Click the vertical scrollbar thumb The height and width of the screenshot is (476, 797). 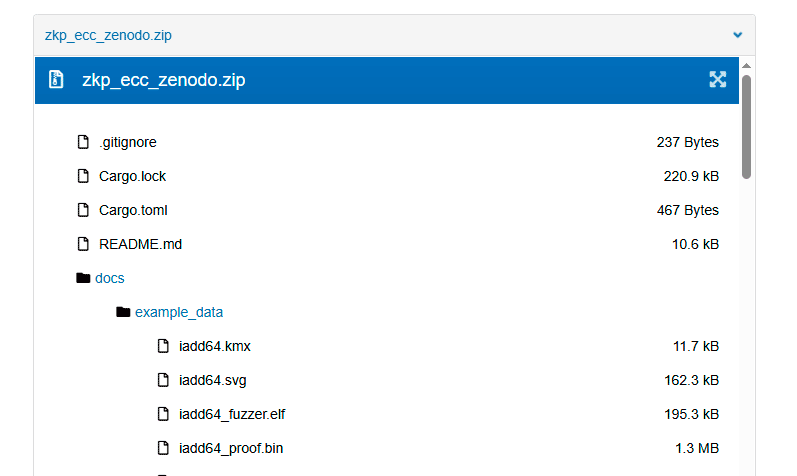[x=746, y=127]
